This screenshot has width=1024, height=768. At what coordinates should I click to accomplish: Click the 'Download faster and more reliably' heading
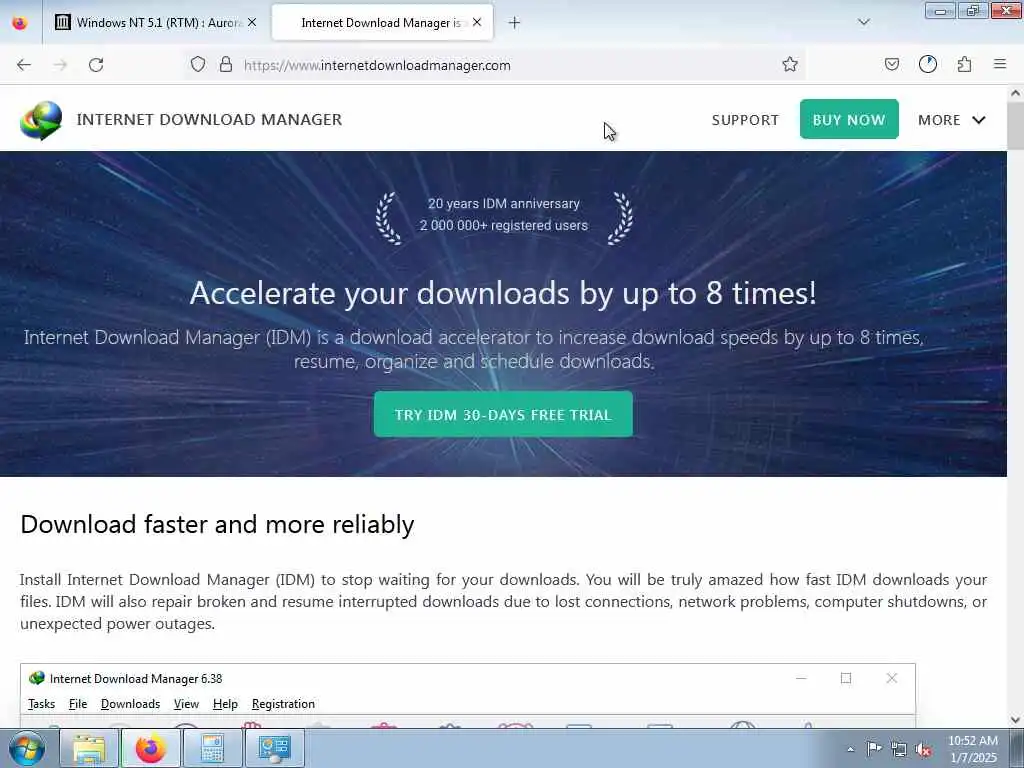[217, 524]
